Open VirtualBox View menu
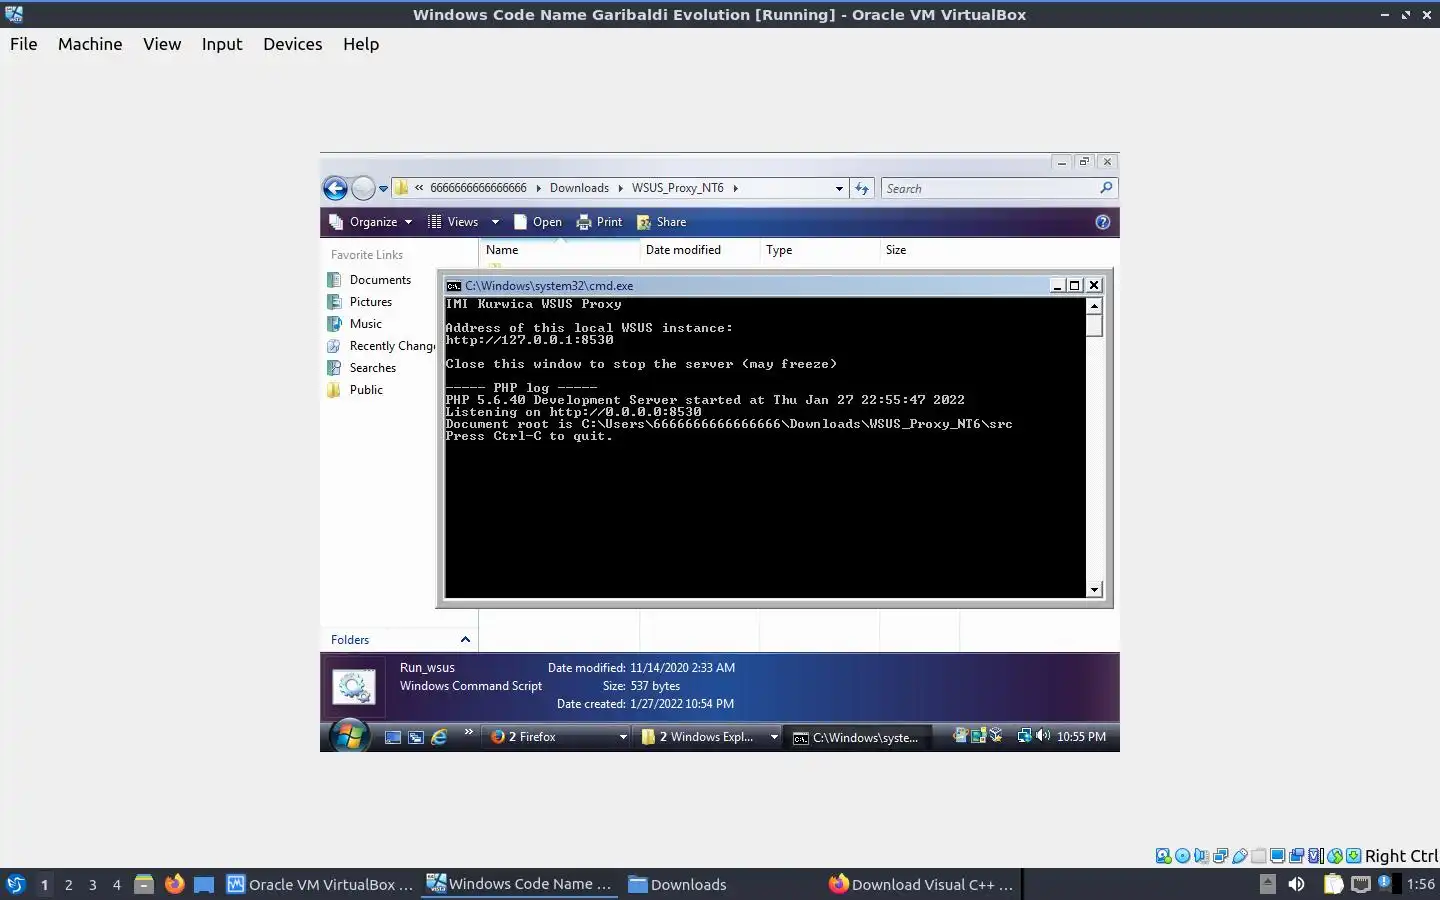 point(162,44)
